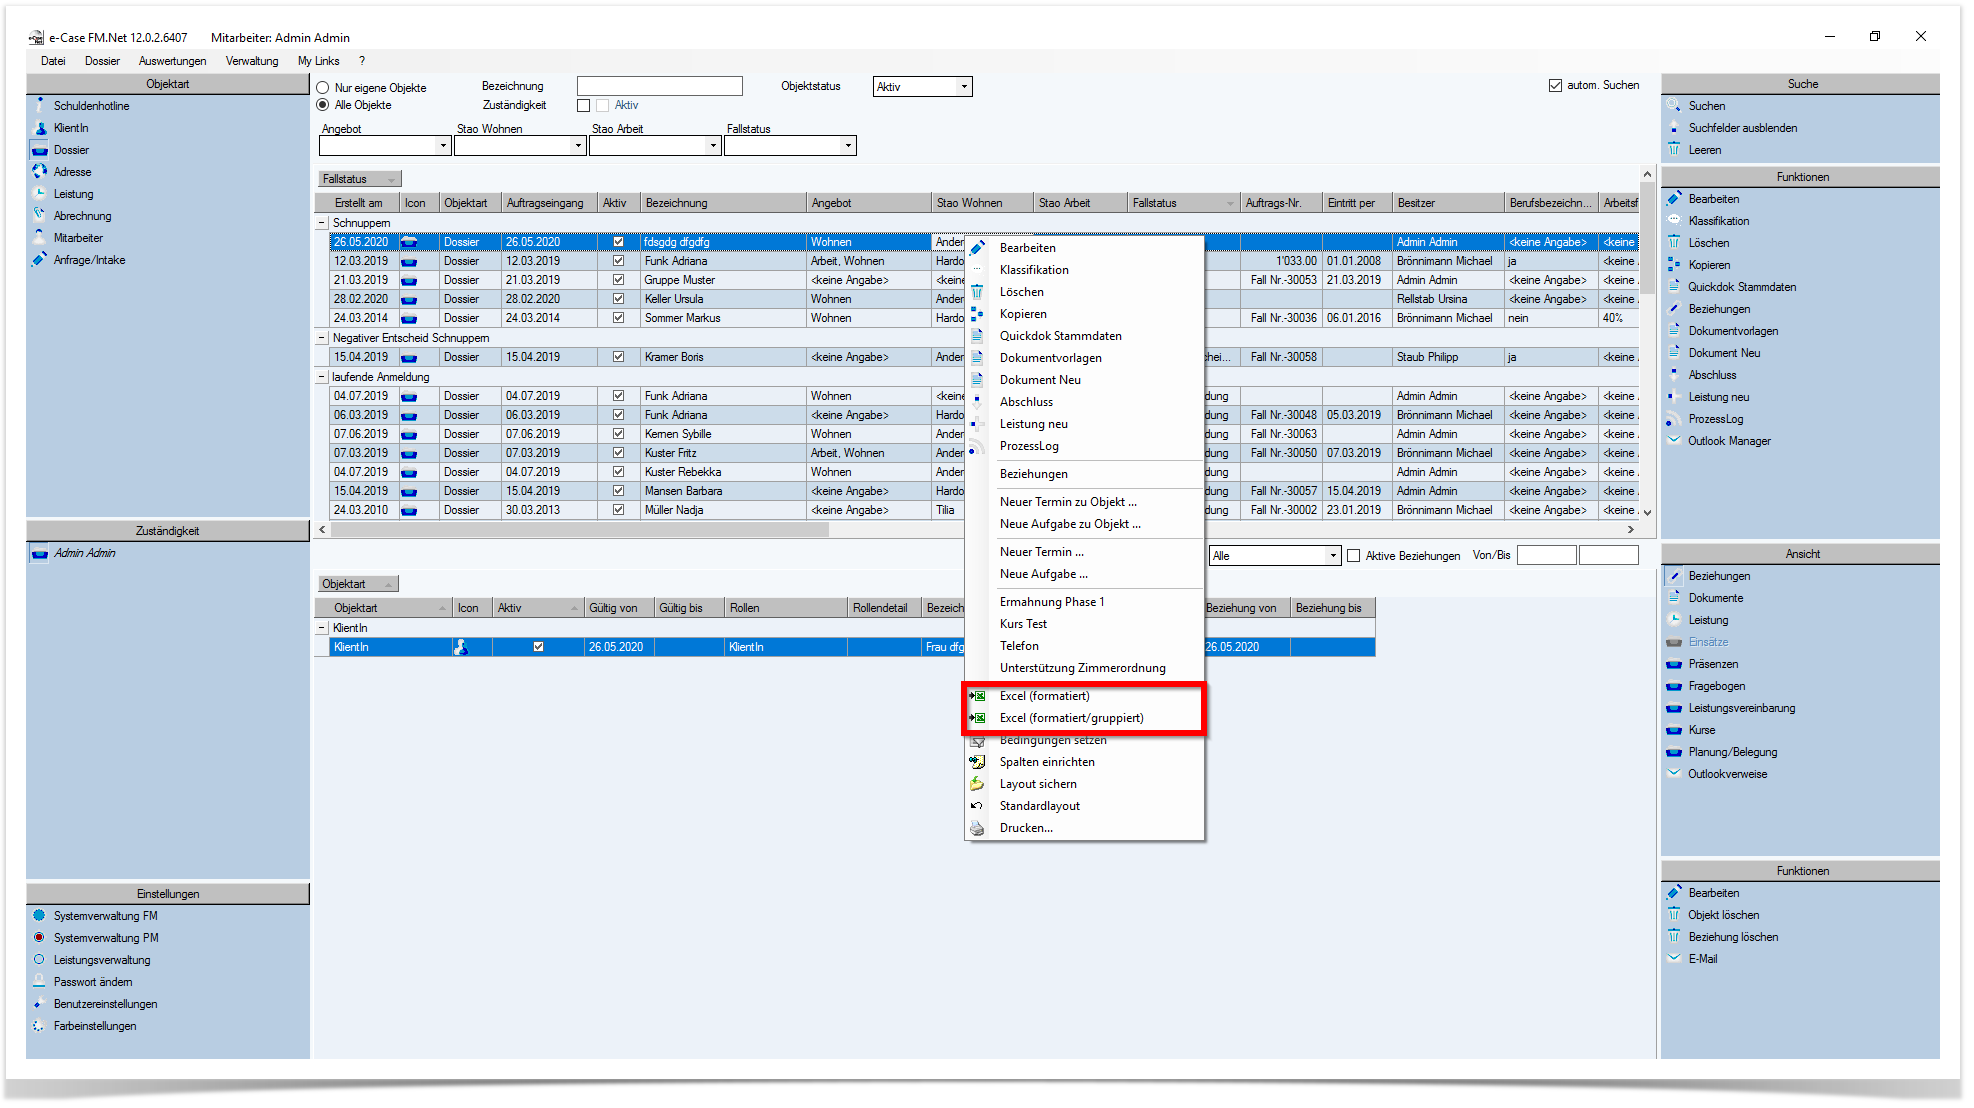1974x1108 pixels.
Task: Open the Fallstatus filter dropdown
Action: (848, 146)
